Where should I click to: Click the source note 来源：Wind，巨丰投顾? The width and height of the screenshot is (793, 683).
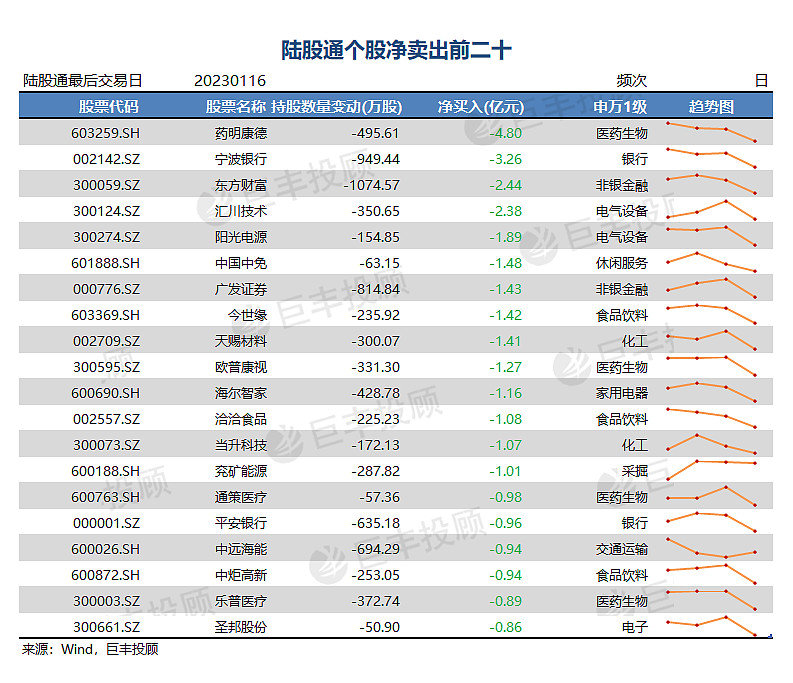pos(91,649)
